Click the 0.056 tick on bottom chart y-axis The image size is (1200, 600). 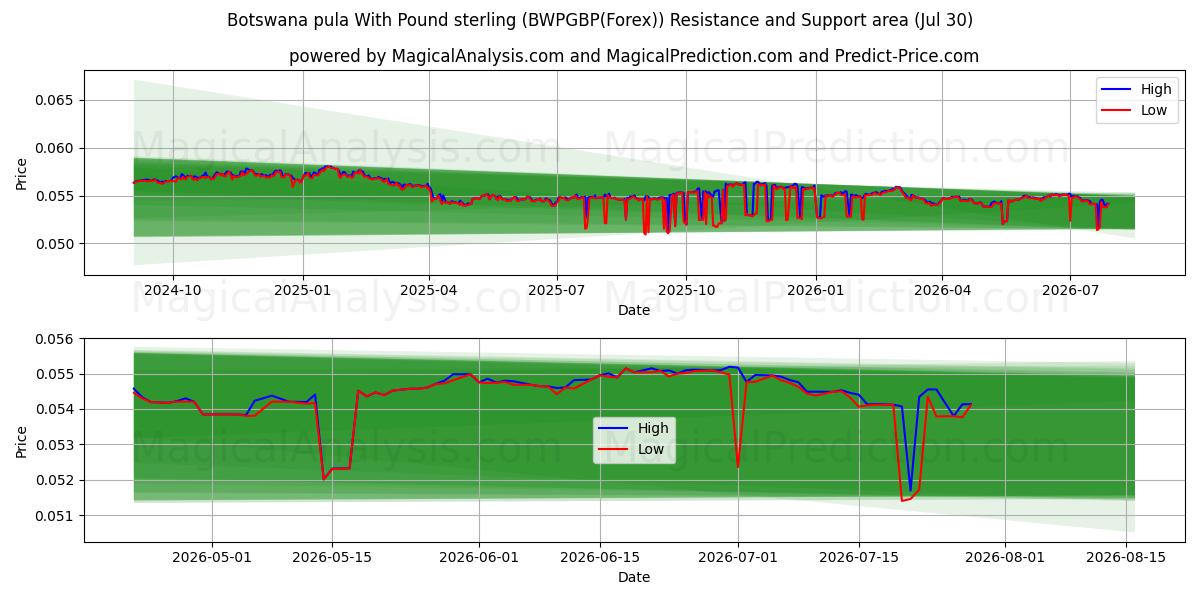point(55,339)
